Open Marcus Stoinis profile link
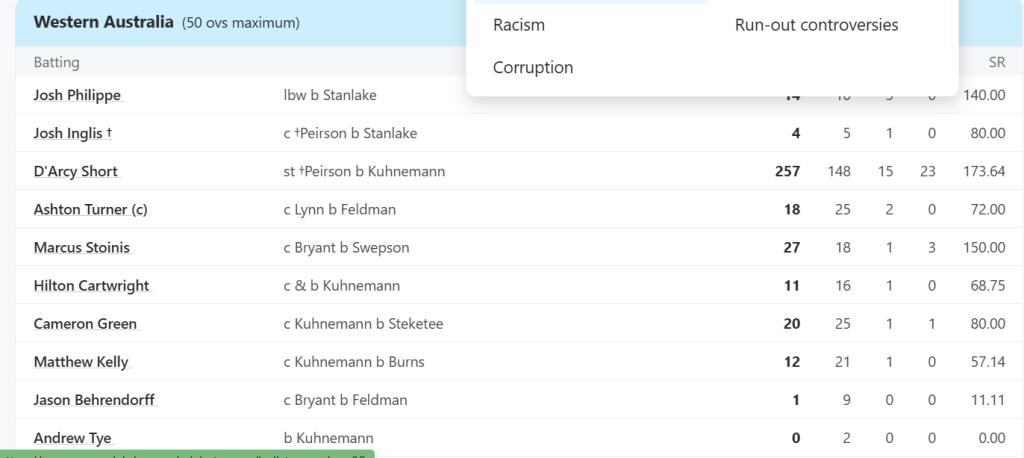Viewport: 1024px width, 458px height. 82,247
